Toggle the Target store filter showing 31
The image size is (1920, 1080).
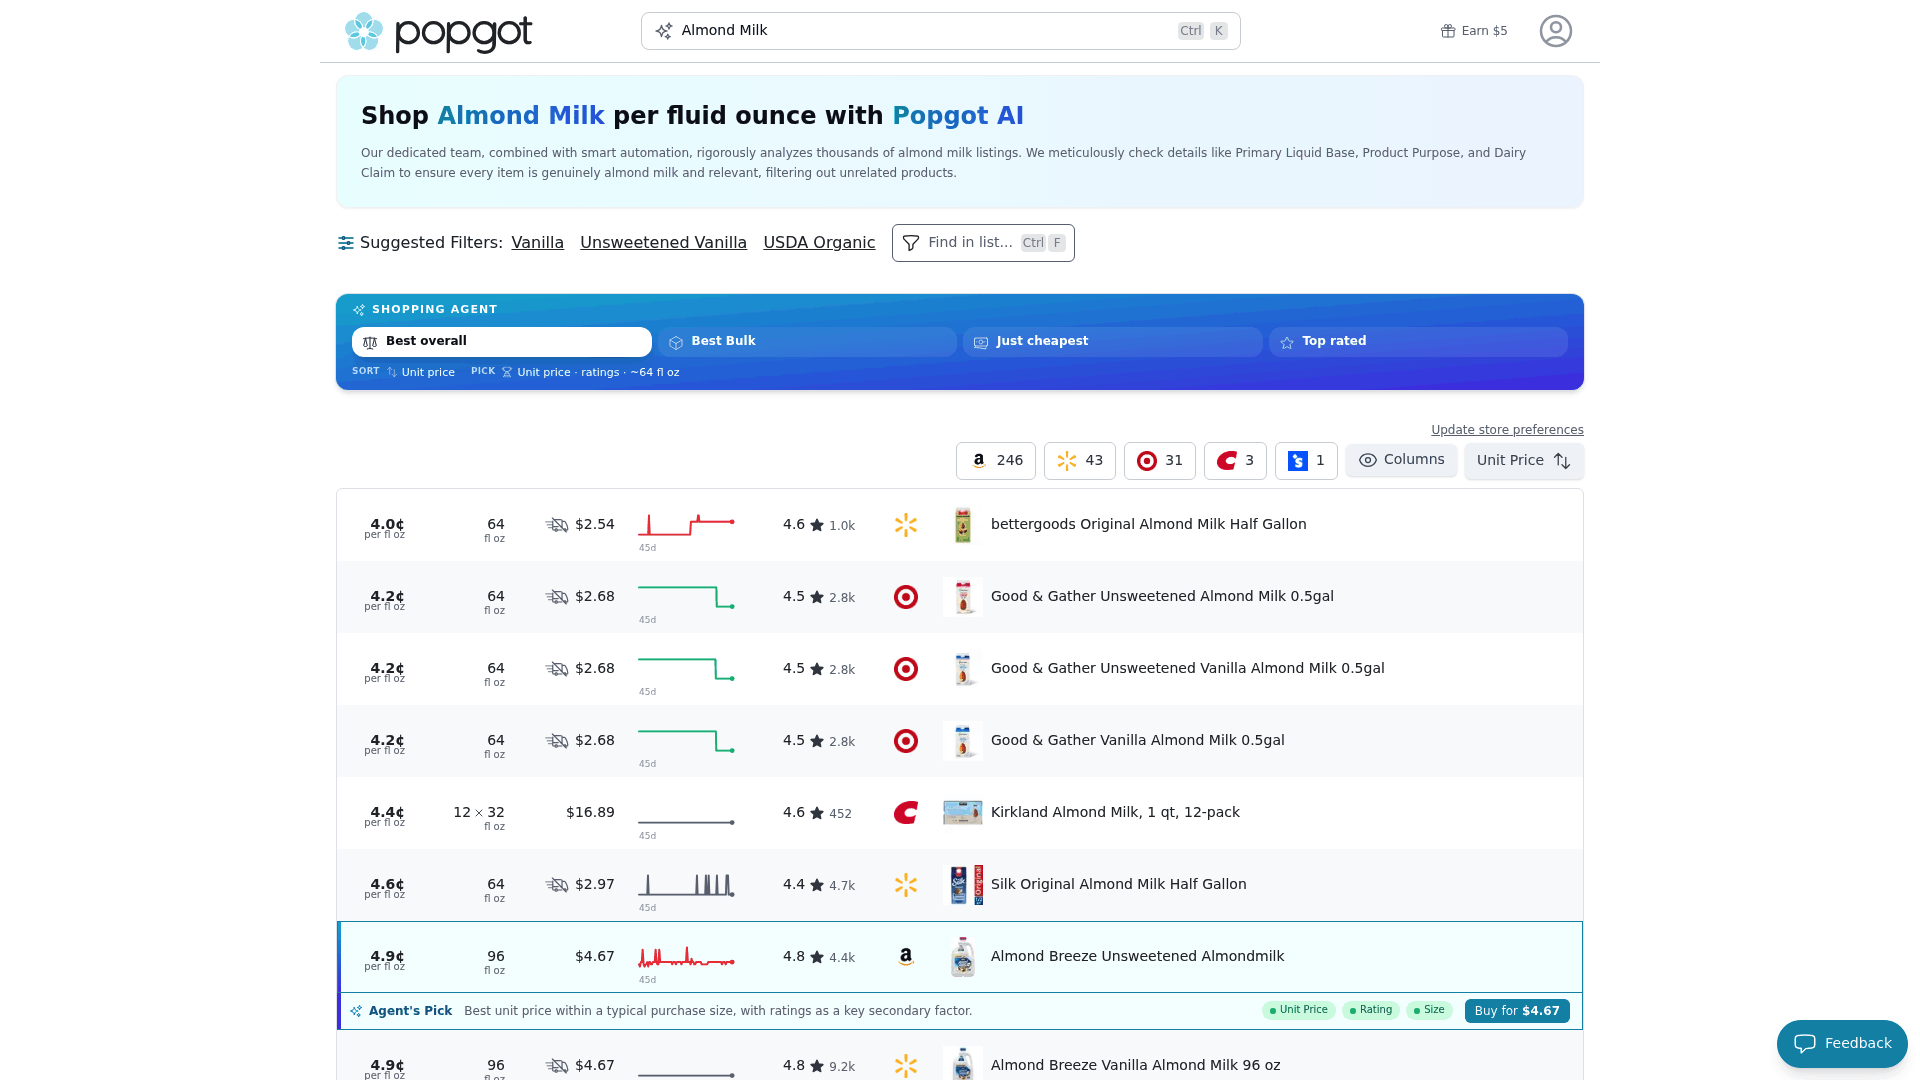coord(1159,461)
